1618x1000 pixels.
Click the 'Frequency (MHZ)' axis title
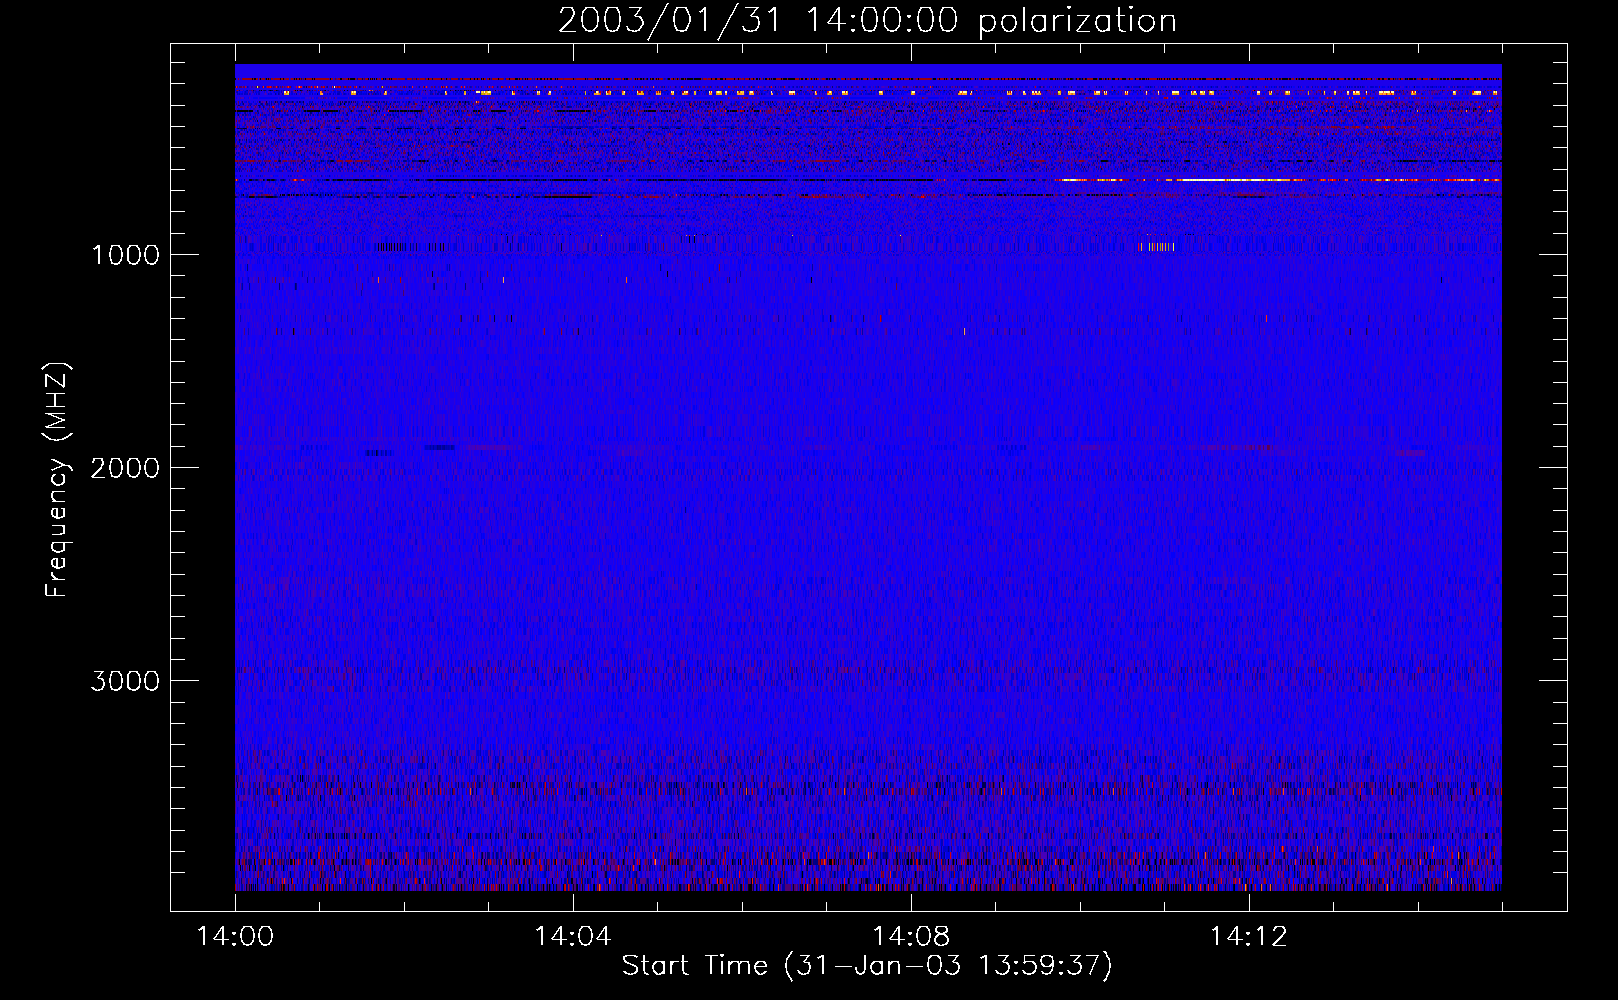(x=58, y=480)
